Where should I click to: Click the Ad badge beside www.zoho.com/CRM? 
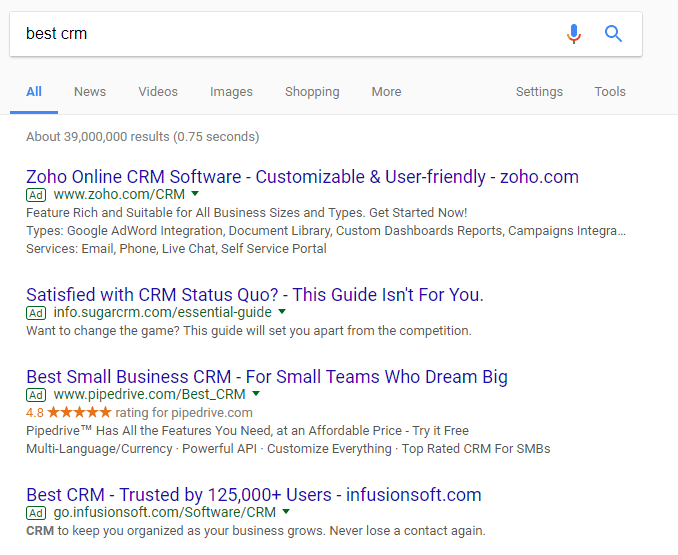click(36, 194)
